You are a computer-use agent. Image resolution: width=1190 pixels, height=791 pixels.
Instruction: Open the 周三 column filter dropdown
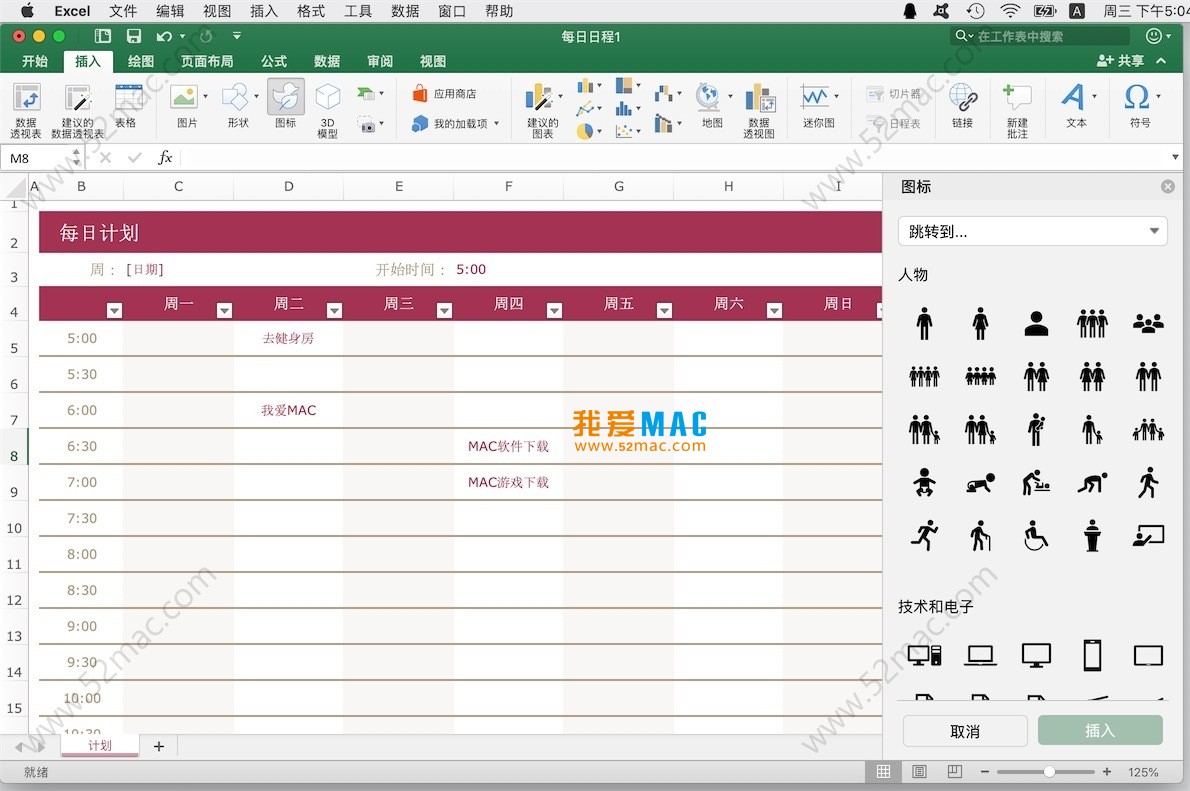coord(445,310)
